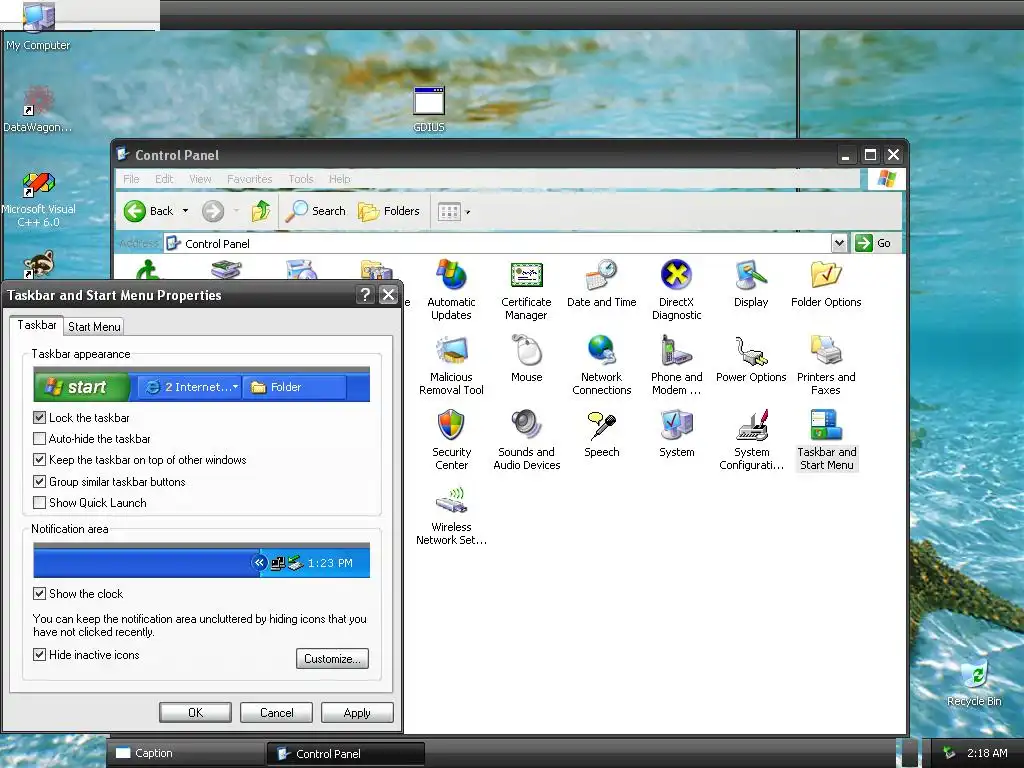Open Display settings icon
The width and height of the screenshot is (1024, 768).
pyautogui.click(x=751, y=283)
